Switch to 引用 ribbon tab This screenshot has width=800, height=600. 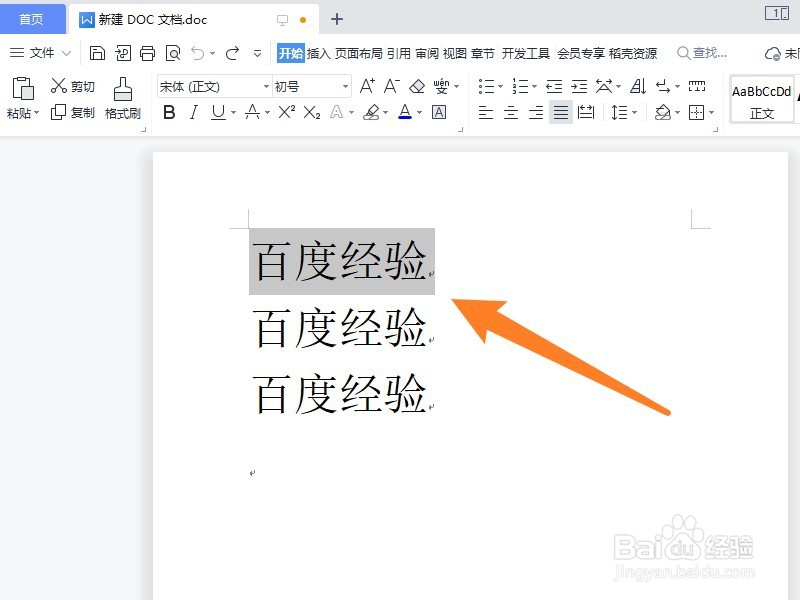point(398,53)
